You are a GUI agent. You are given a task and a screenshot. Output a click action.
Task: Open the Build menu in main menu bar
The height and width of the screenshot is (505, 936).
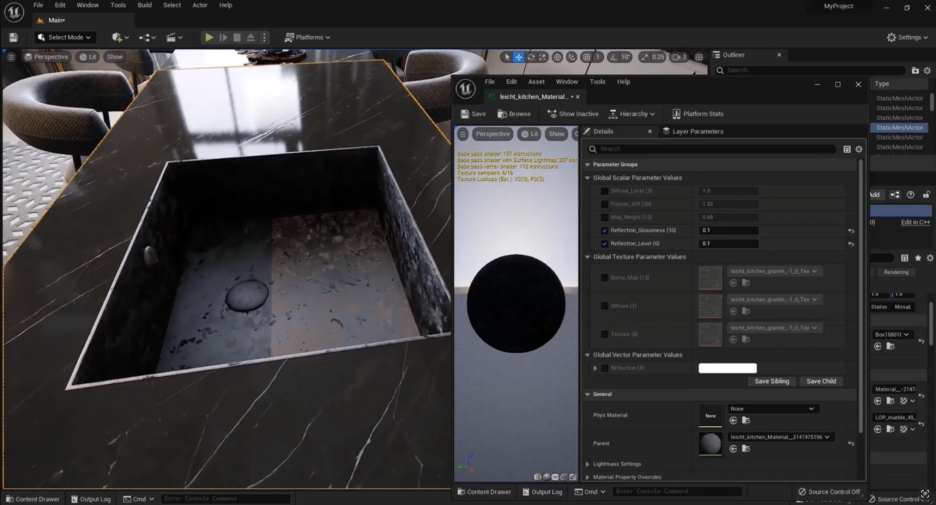(x=145, y=5)
